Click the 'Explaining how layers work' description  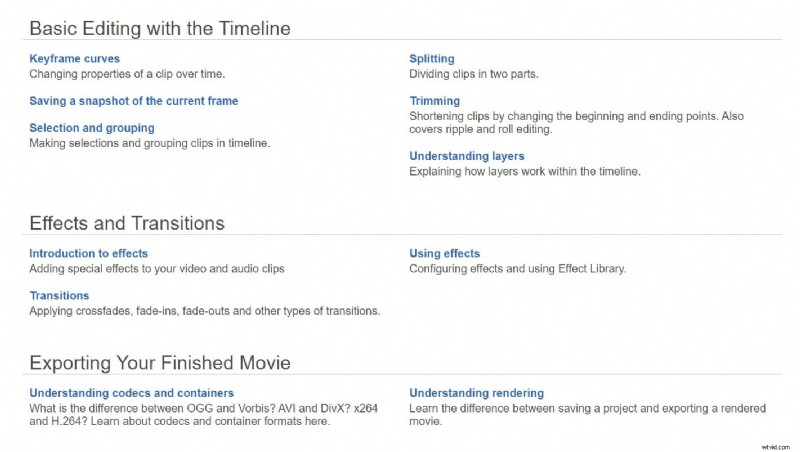tap(524, 171)
